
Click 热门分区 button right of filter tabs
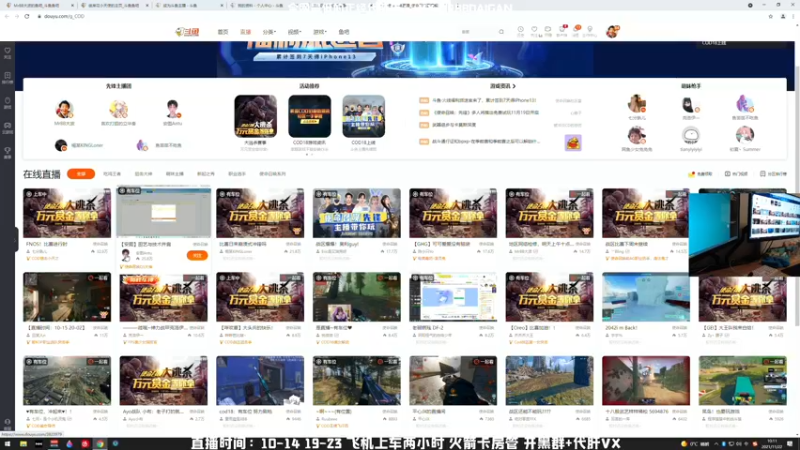(x=736, y=174)
